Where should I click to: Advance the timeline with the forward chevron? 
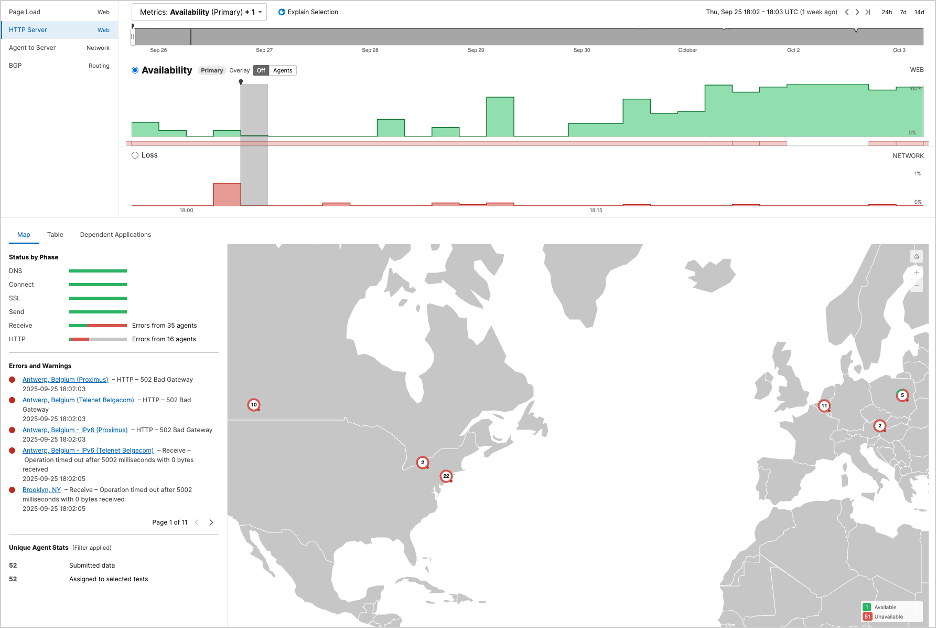click(857, 12)
